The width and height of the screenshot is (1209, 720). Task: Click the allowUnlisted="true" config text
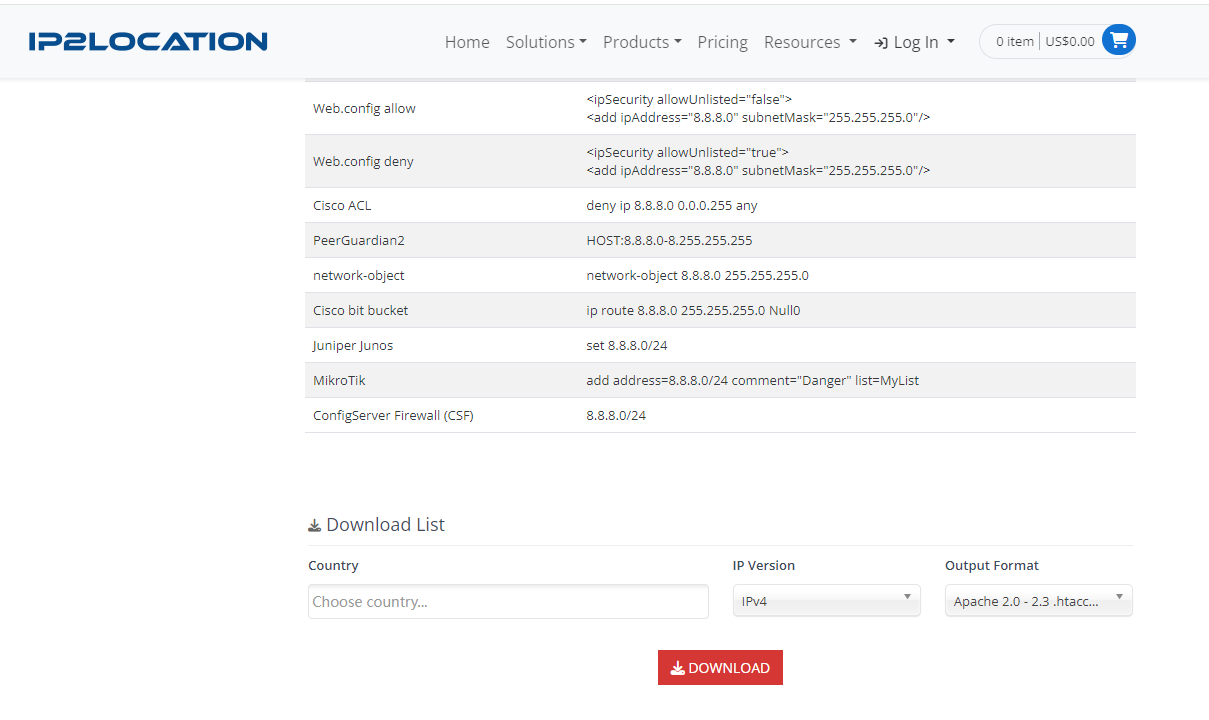click(x=688, y=153)
